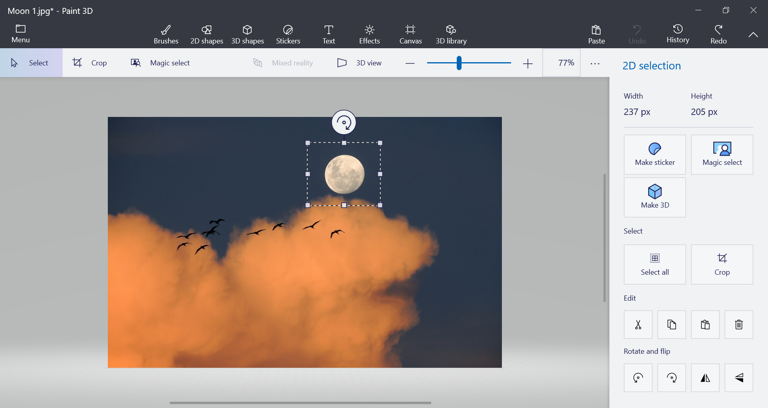Rotate selection left using rotate icon
Viewport: 768px width, 408px height.
[638, 377]
